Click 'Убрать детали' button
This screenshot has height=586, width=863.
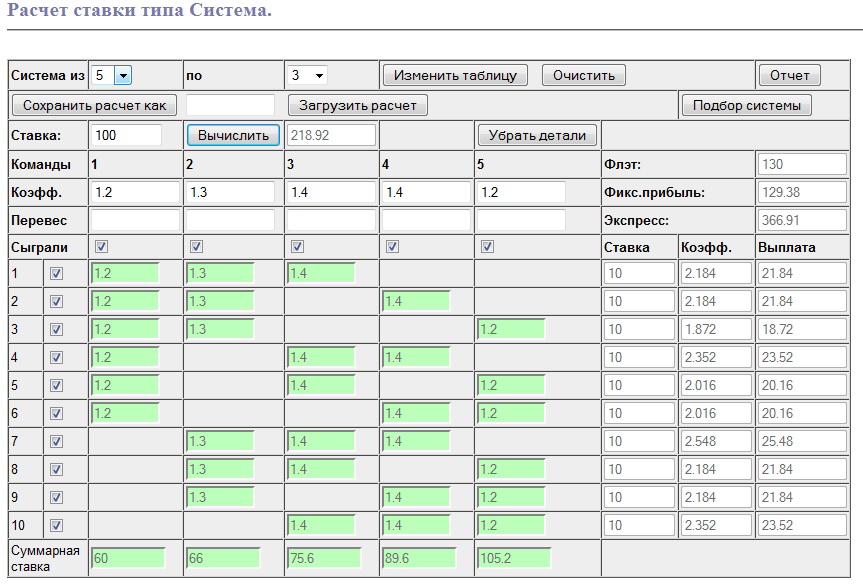537,135
